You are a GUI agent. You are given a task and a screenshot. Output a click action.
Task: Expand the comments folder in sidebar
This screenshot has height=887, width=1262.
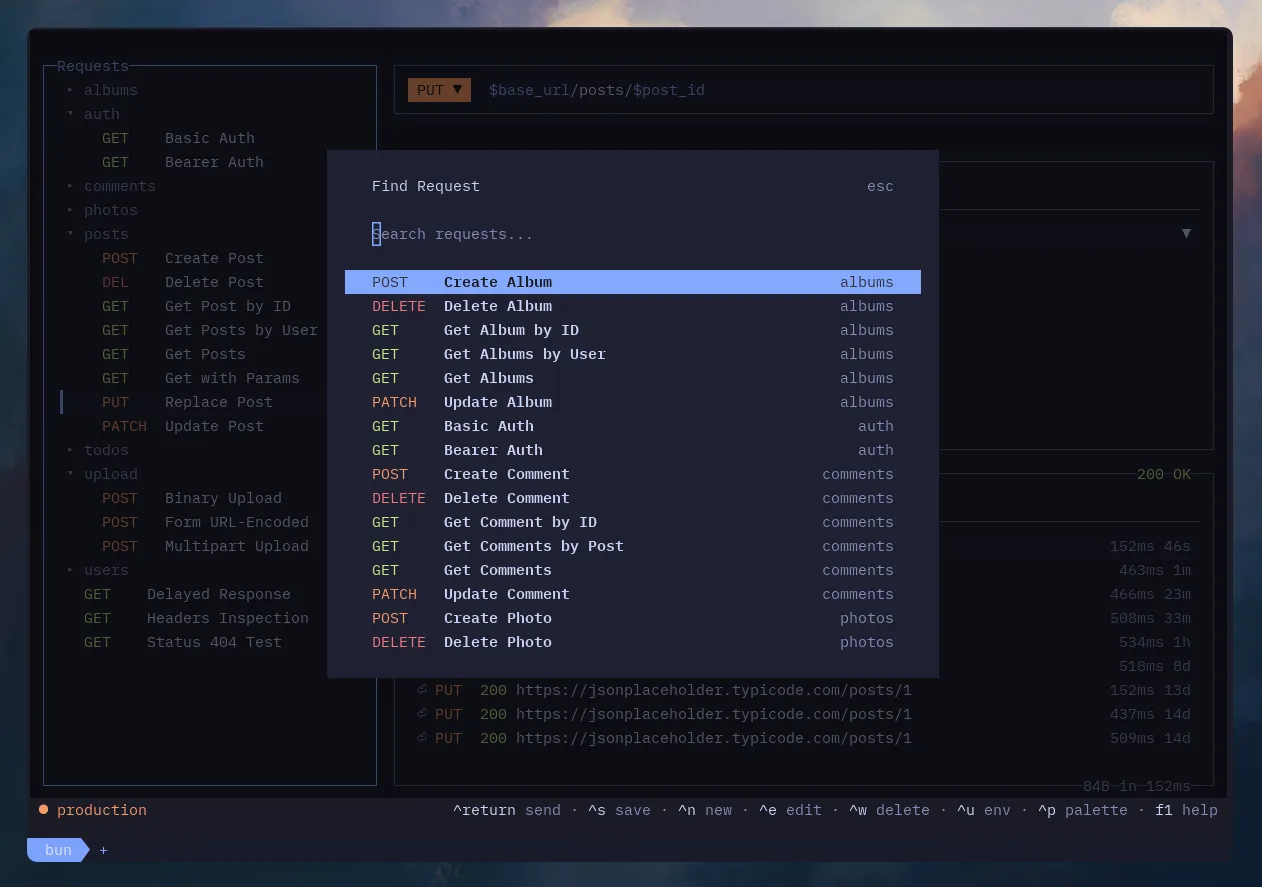pos(111,186)
